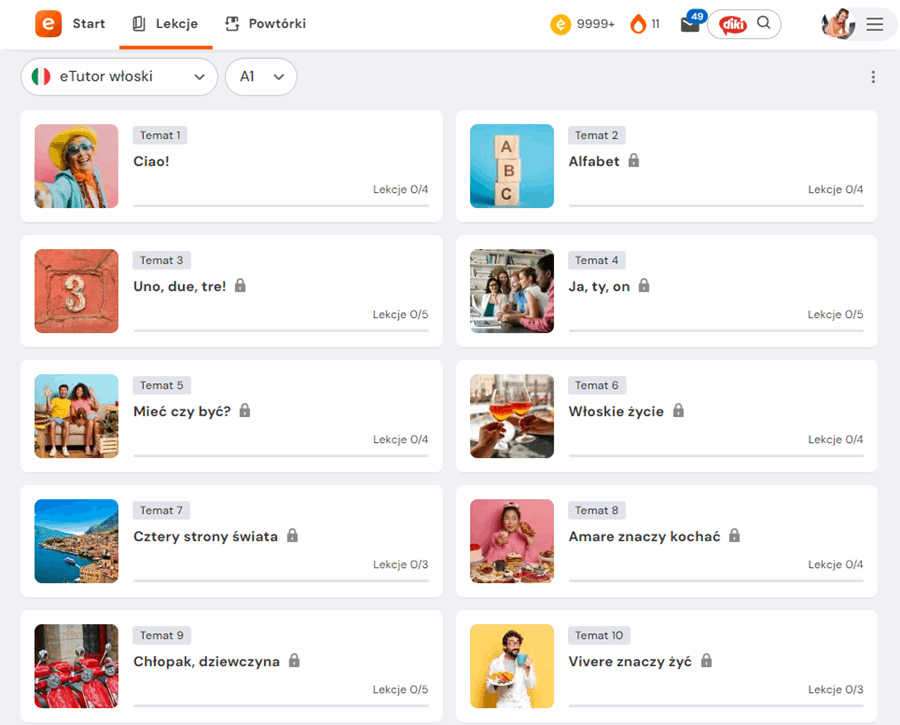This screenshot has height=725, width=900.
Task: Open the hamburger menu
Action: [875, 25]
